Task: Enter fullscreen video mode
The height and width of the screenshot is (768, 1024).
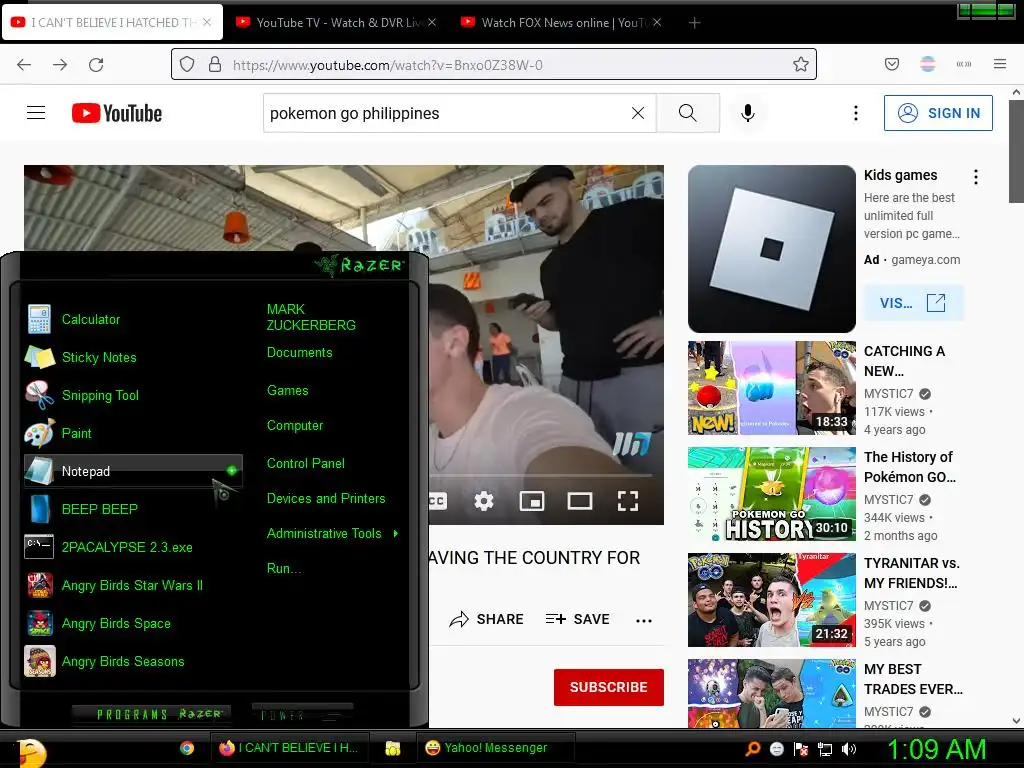Action: coord(628,501)
